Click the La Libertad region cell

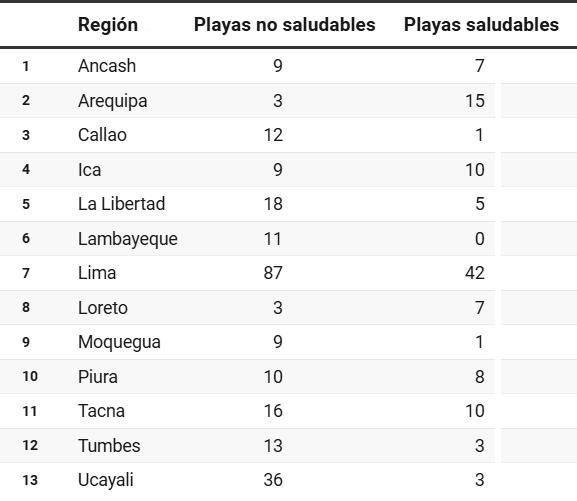(x=121, y=204)
